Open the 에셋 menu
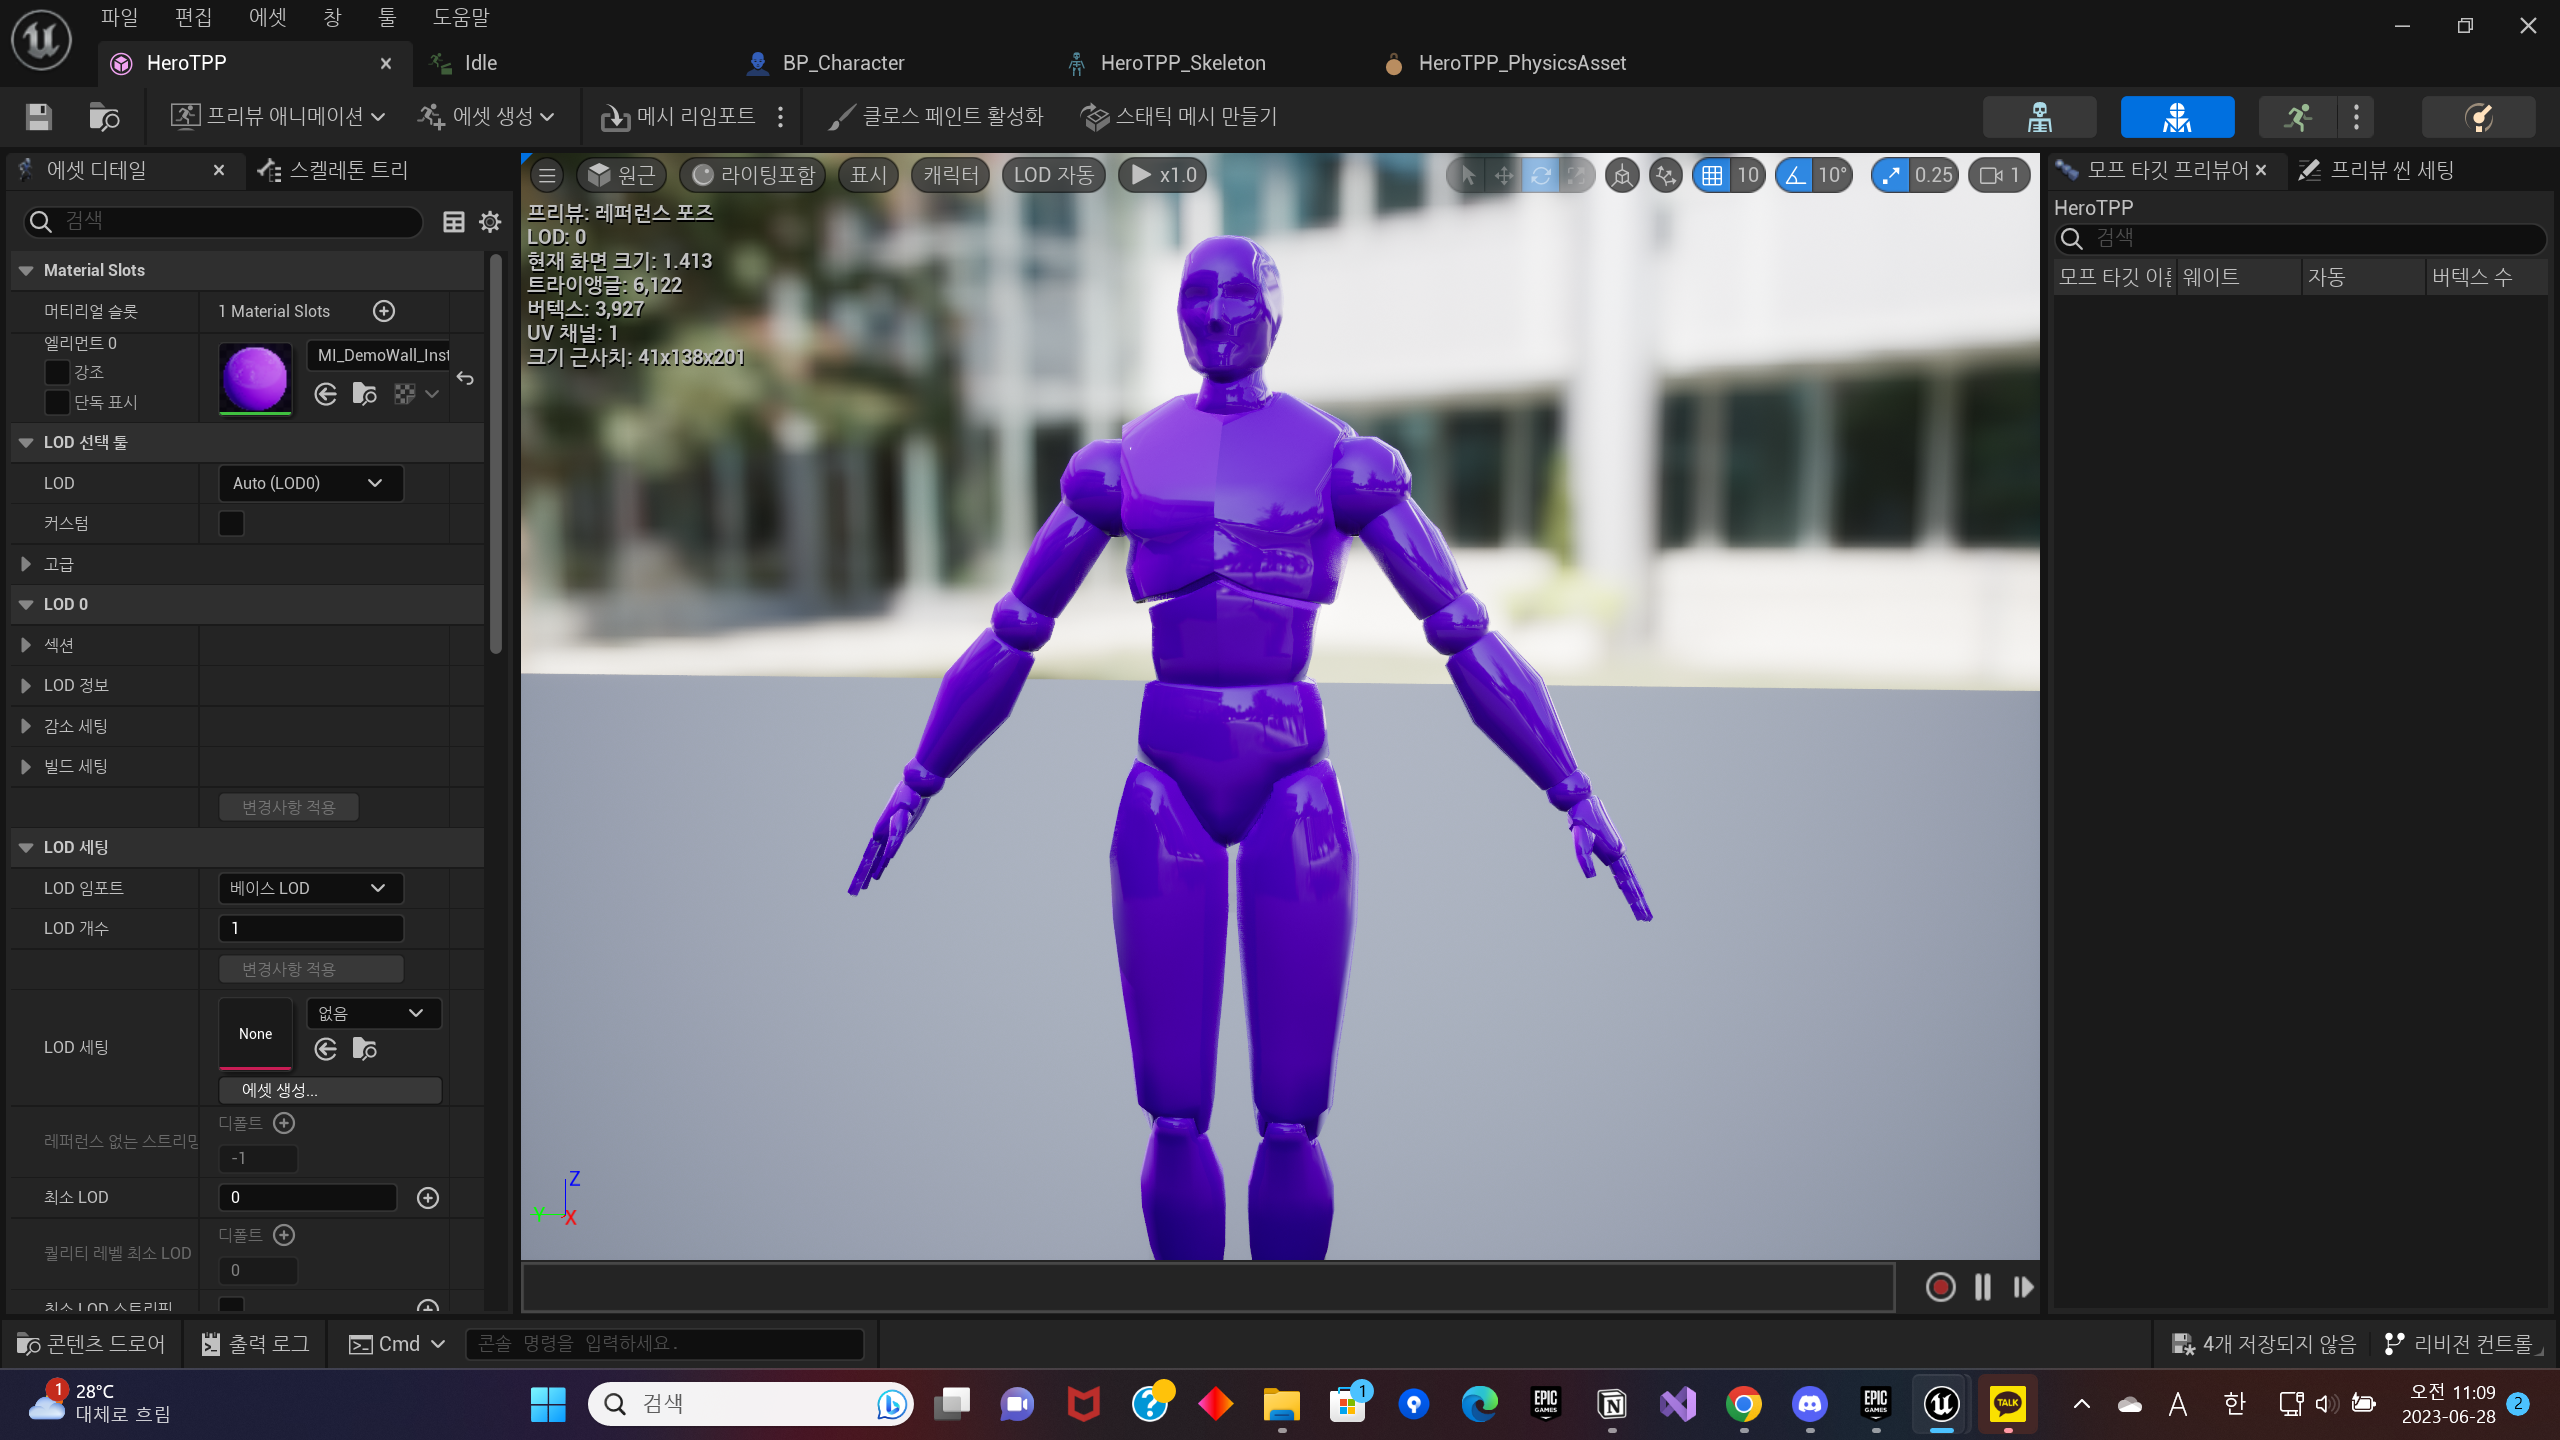The width and height of the screenshot is (2560, 1440). 267,17
